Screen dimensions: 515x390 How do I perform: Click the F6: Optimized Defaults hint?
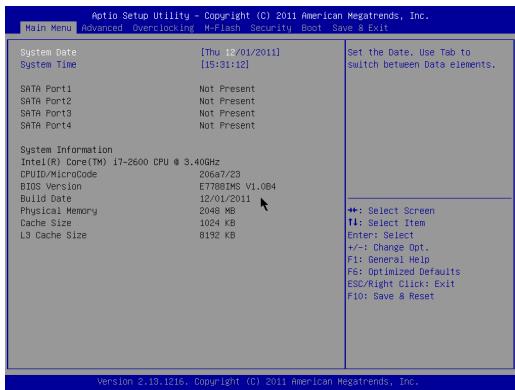point(404,272)
